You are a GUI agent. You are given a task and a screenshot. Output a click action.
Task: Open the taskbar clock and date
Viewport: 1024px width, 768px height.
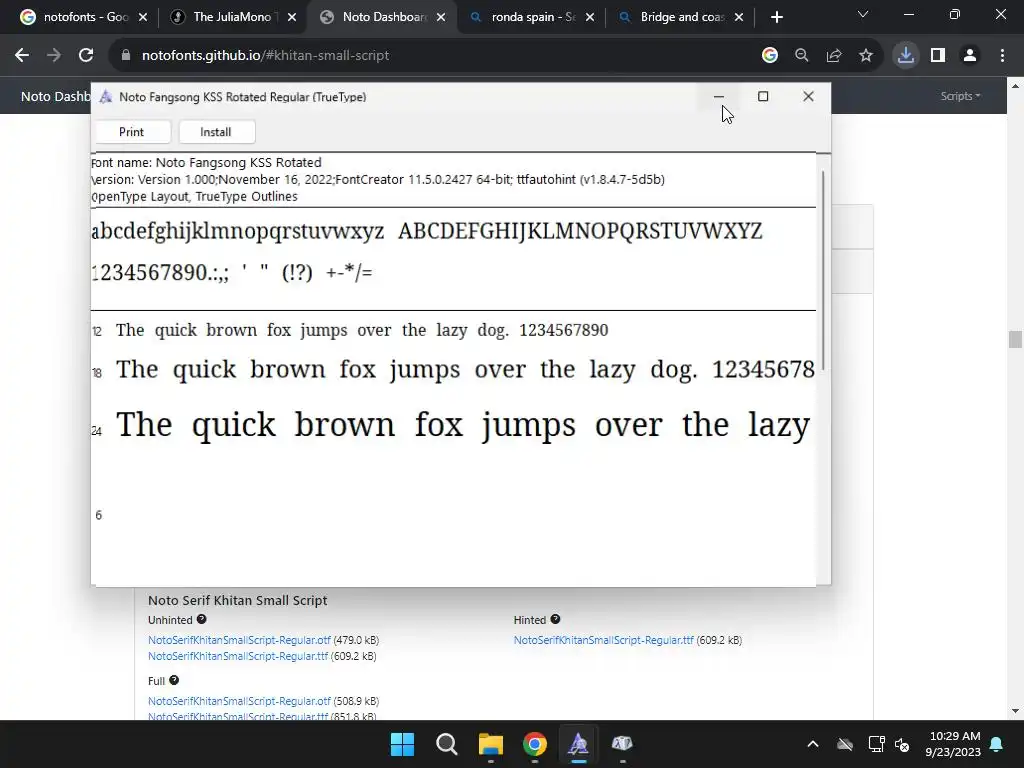tap(953, 744)
